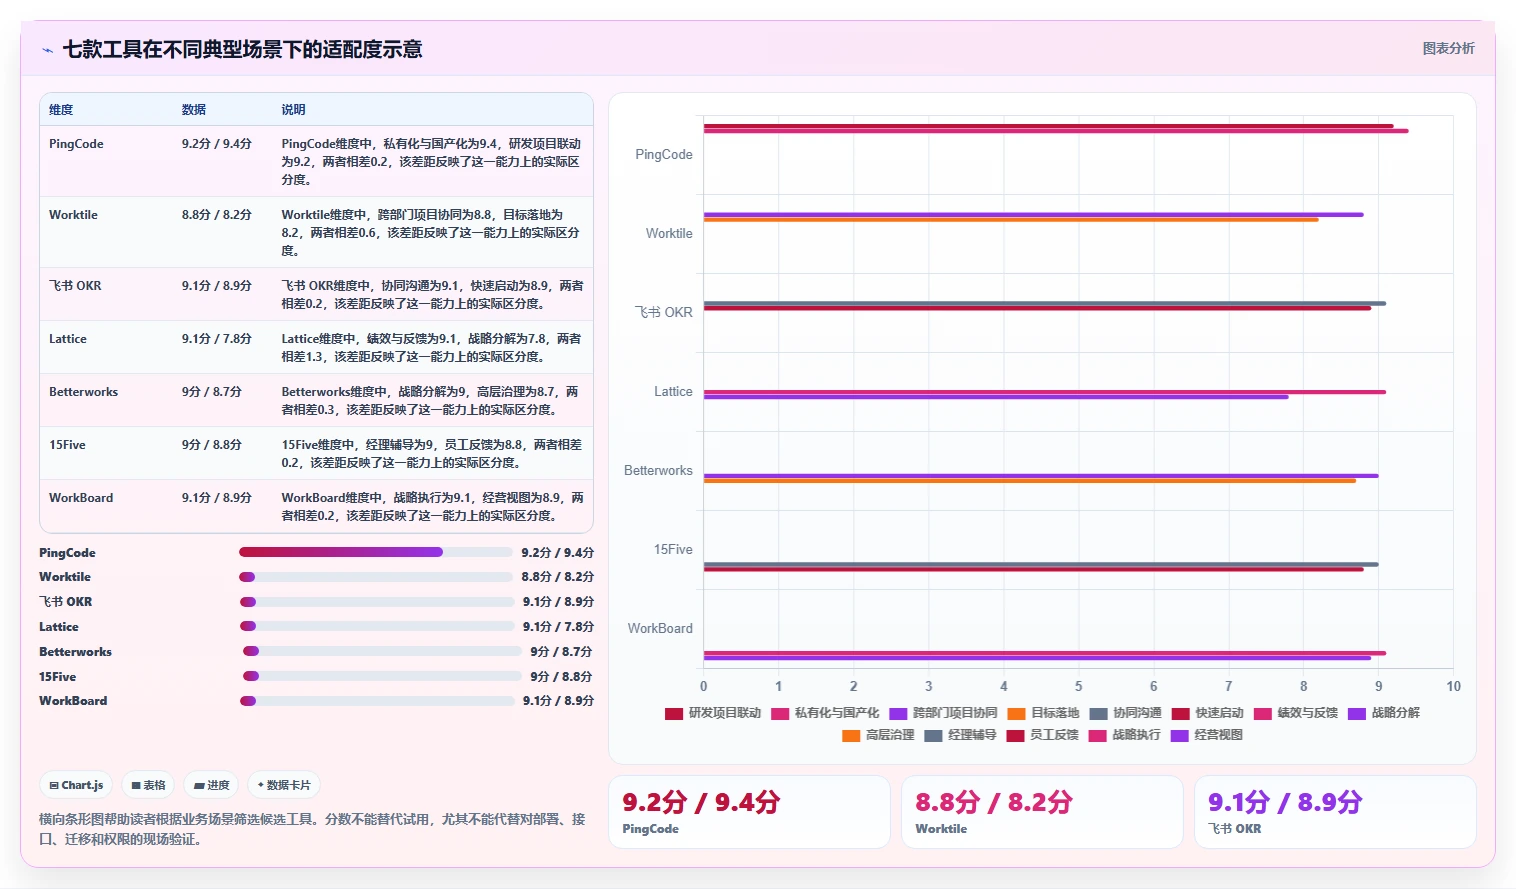Open the PingCode 9.2分 / 9.4分 data card

749,812
